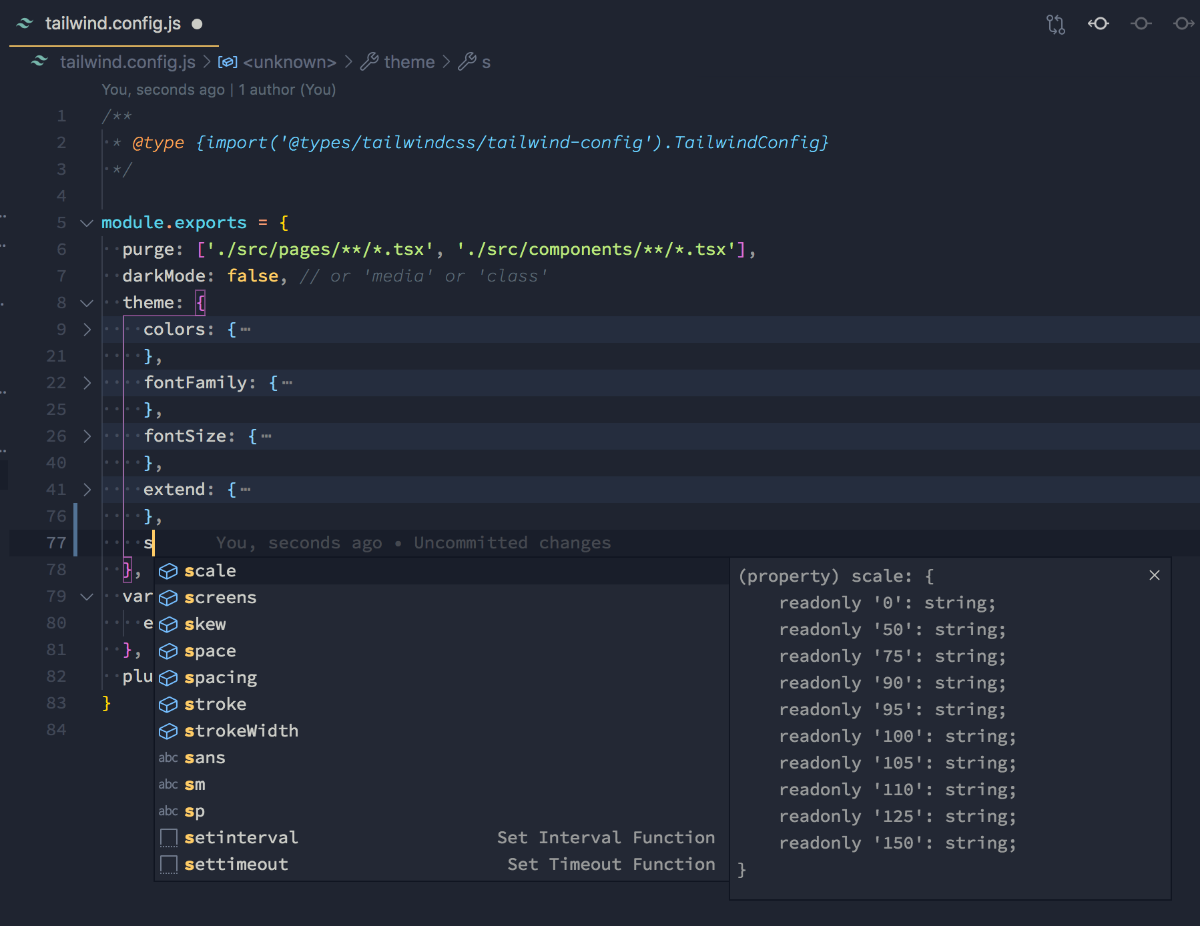The height and width of the screenshot is (926, 1200).
Task: Expand the extend object on line 41
Action: 86,489
